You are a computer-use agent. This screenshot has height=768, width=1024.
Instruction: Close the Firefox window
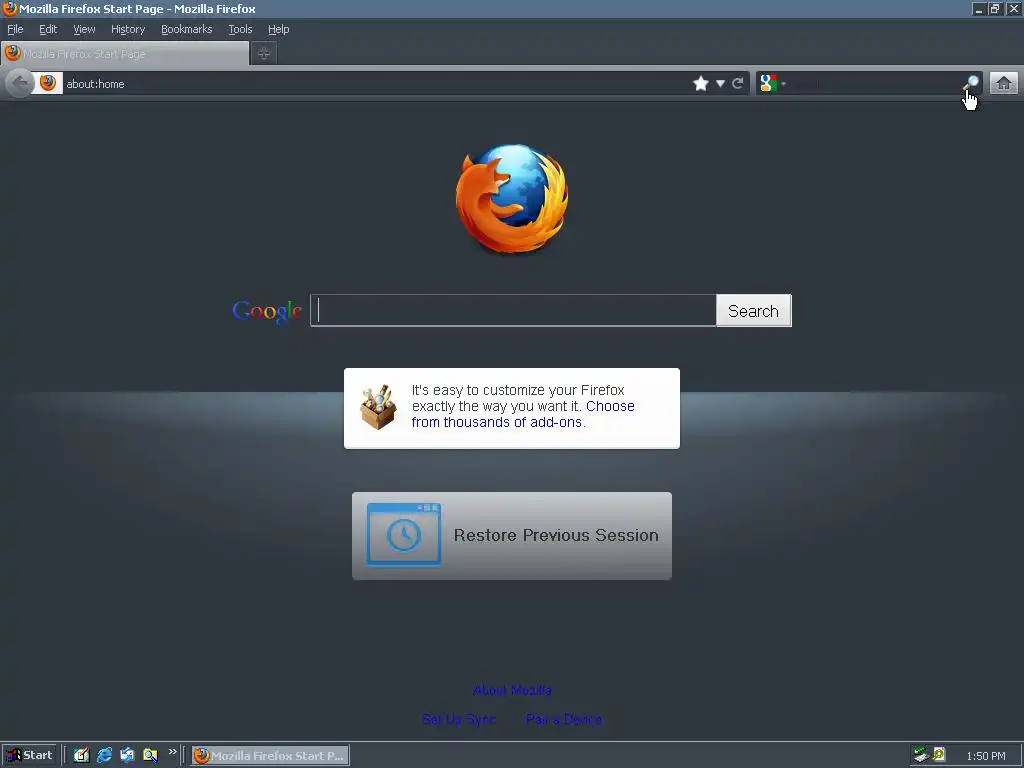coord(1014,8)
